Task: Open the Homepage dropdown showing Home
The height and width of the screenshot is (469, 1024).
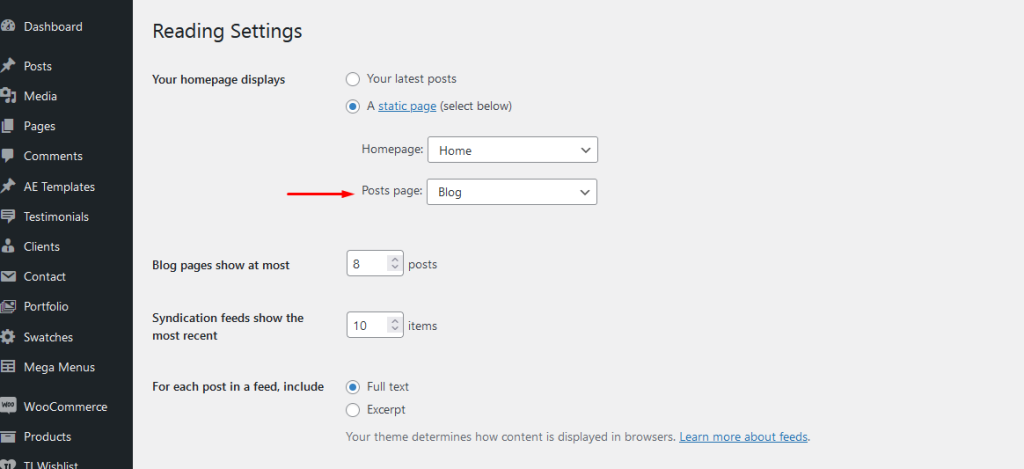Action: tap(513, 150)
